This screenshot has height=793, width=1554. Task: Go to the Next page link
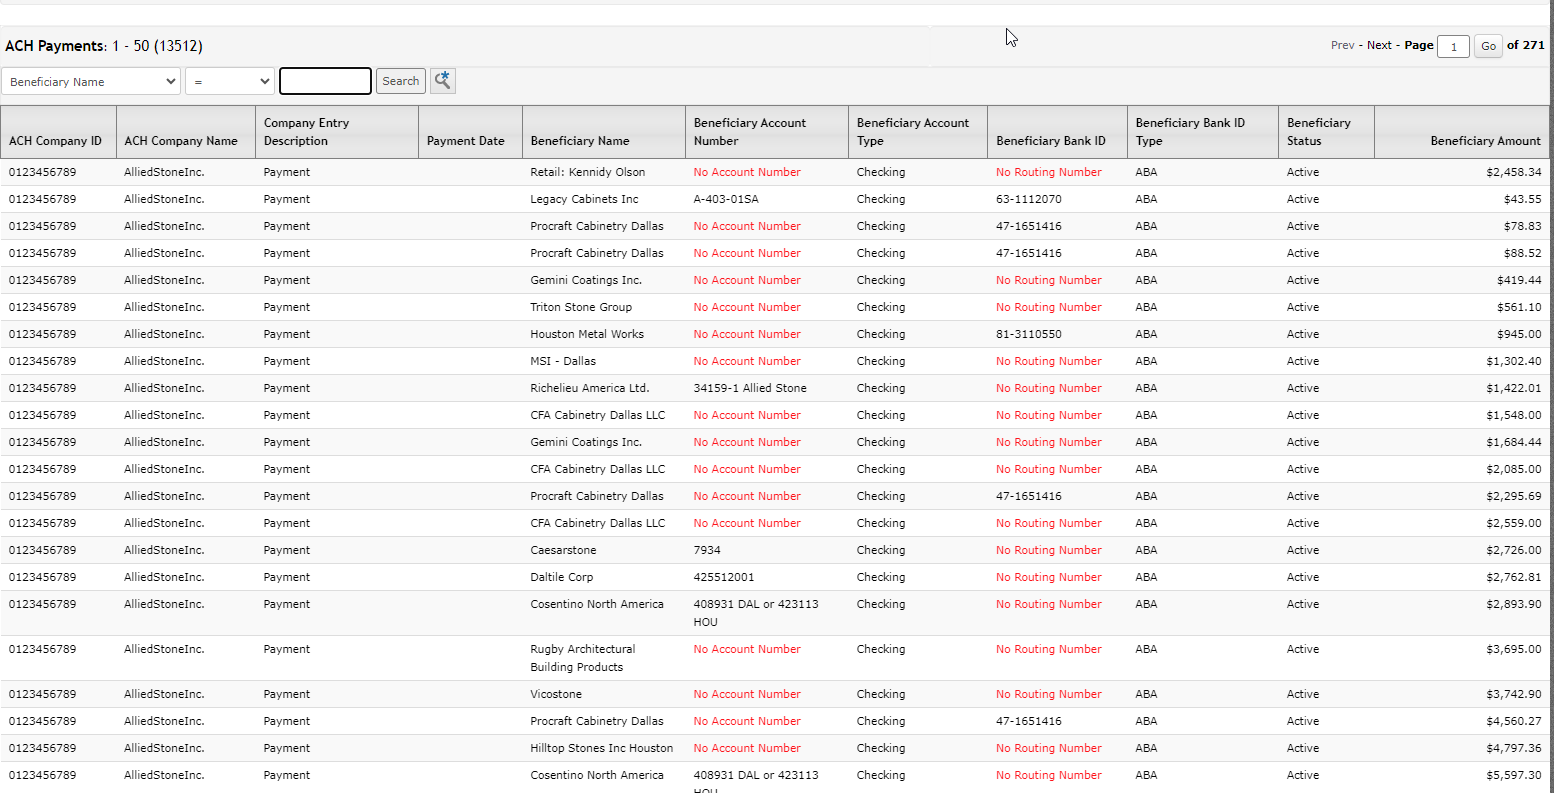pos(1379,45)
